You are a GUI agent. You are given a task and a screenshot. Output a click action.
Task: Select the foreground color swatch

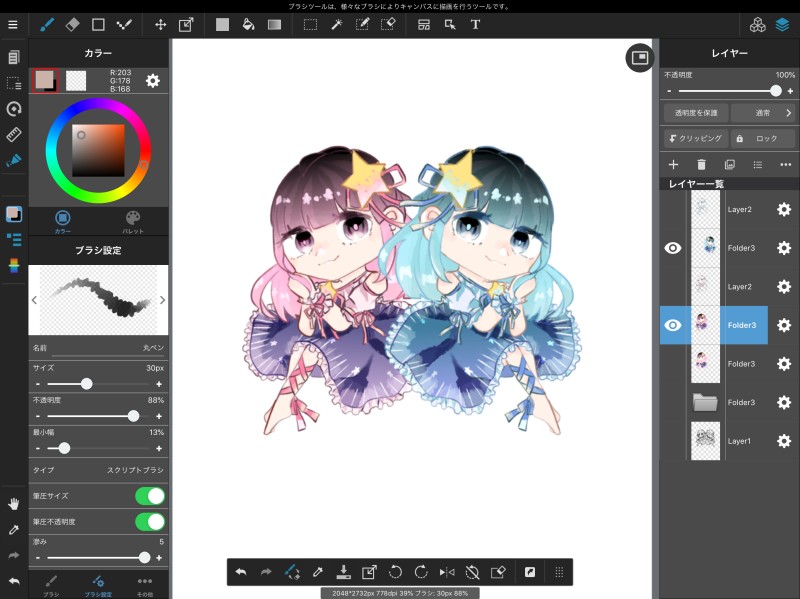(46, 81)
